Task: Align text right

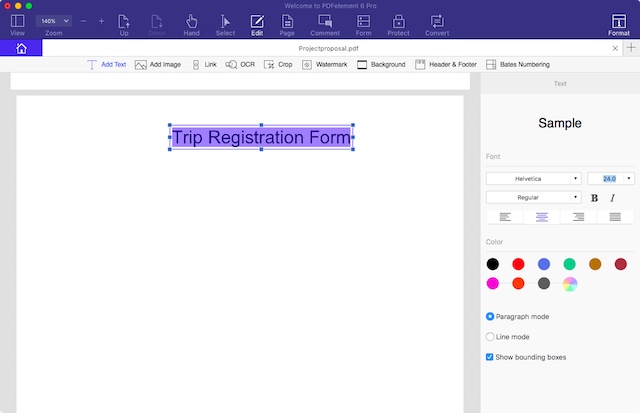Action: pos(578,217)
